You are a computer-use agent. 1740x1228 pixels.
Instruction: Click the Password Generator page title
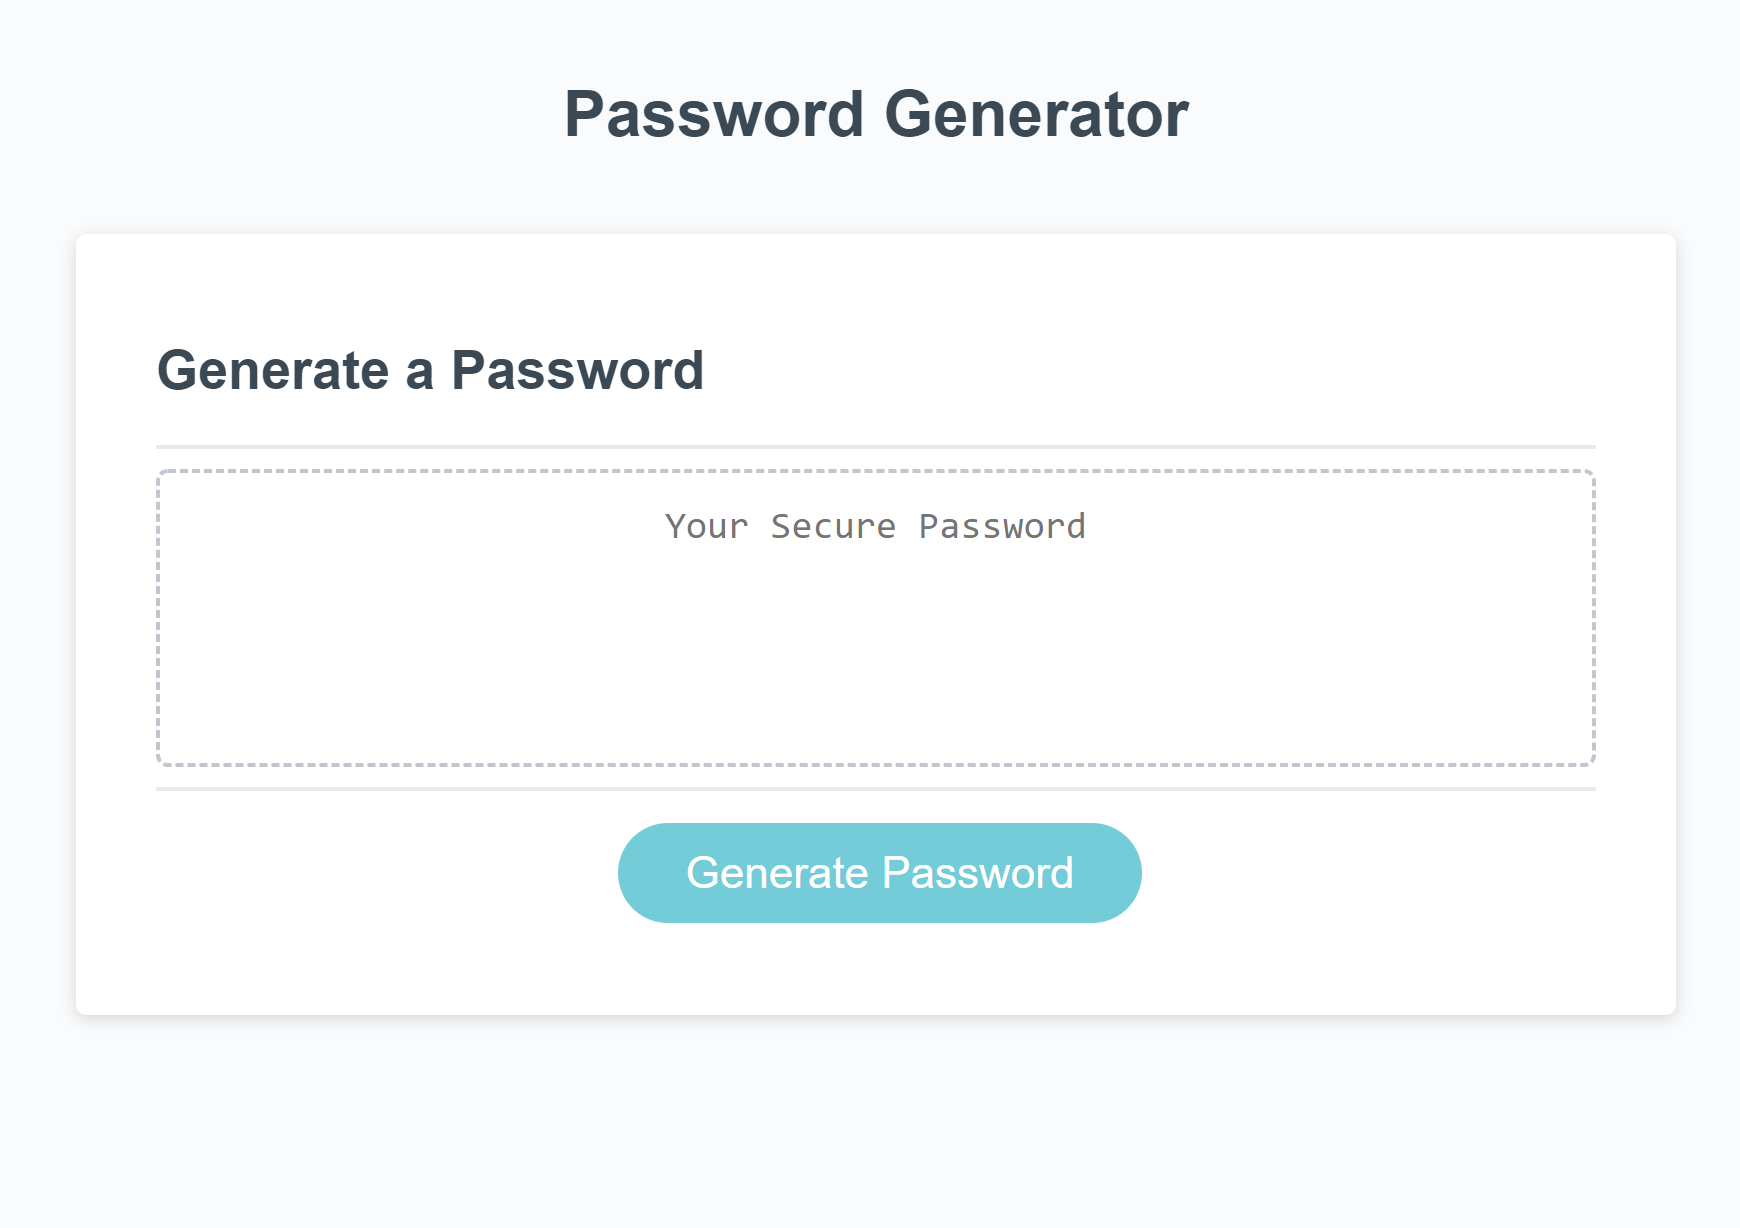(x=876, y=113)
